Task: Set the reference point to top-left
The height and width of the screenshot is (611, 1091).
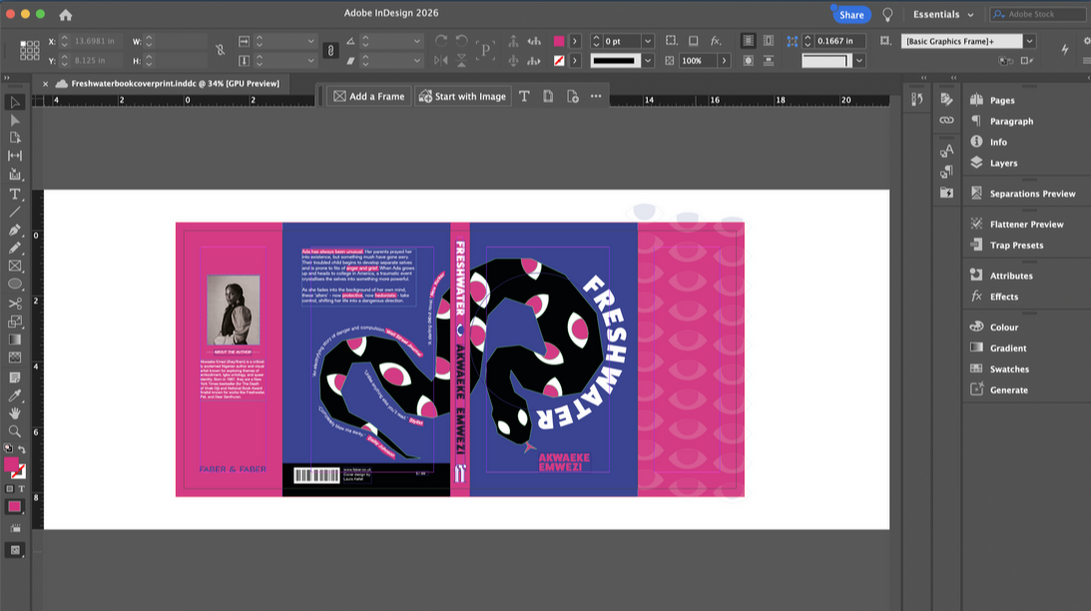Action: pyautogui.click(x=23, y=43)
